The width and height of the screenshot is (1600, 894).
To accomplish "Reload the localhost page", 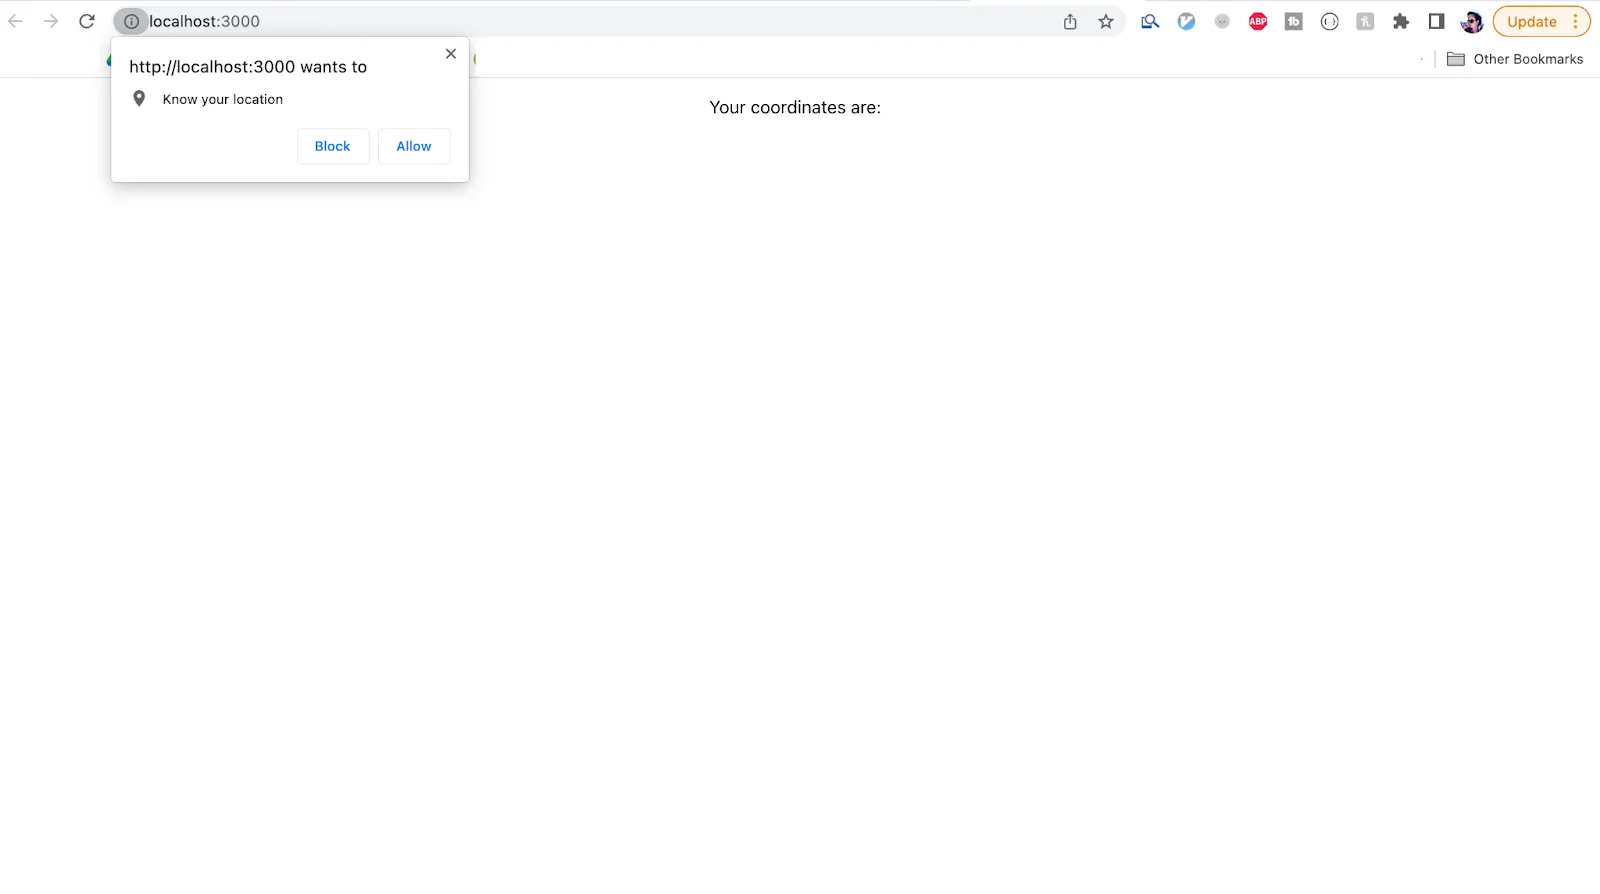I will (87, 21).
